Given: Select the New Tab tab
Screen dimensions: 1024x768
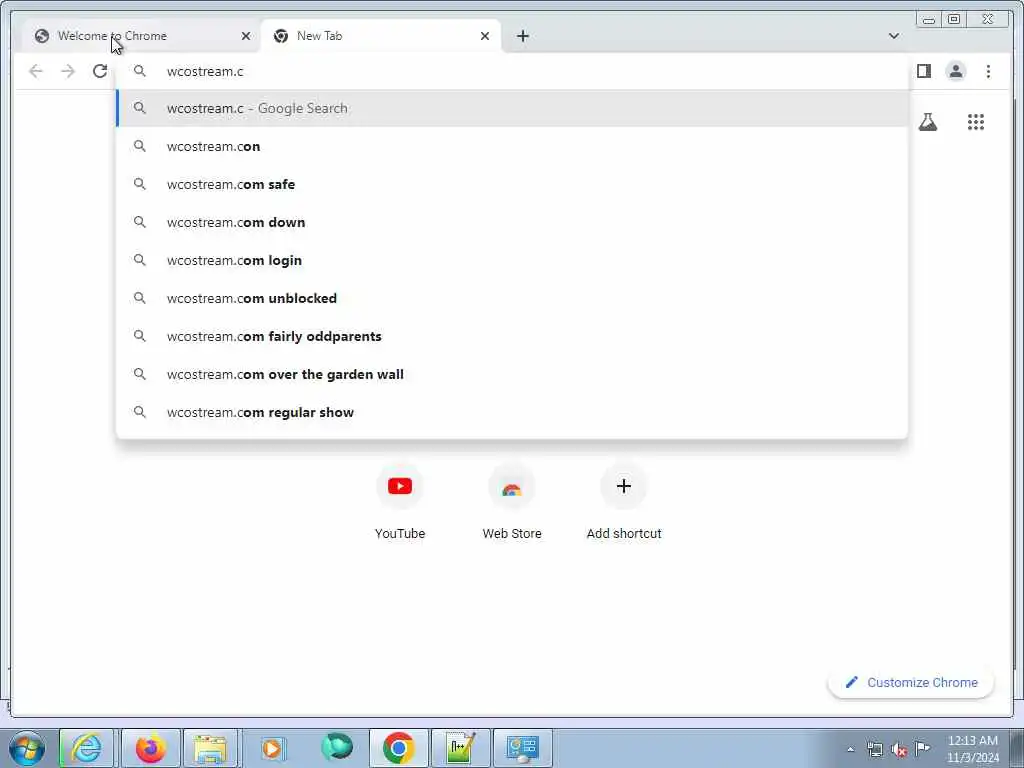Looking at the screenshot, I should click(381, 36).
